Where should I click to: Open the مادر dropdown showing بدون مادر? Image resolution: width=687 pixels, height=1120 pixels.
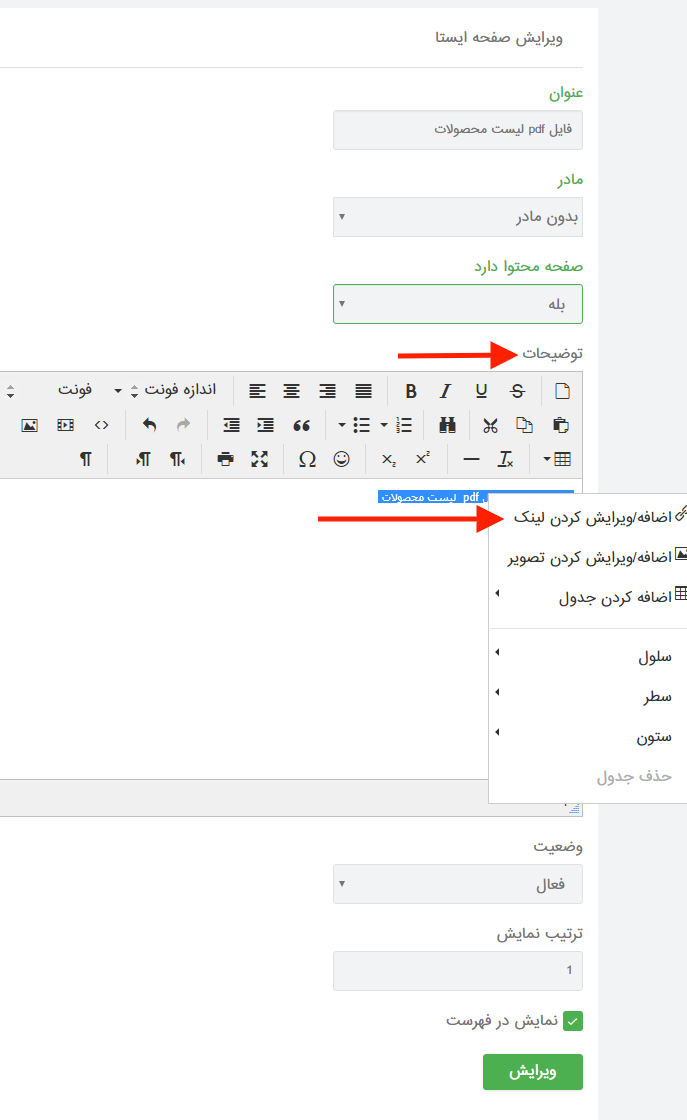coord(458,217)
